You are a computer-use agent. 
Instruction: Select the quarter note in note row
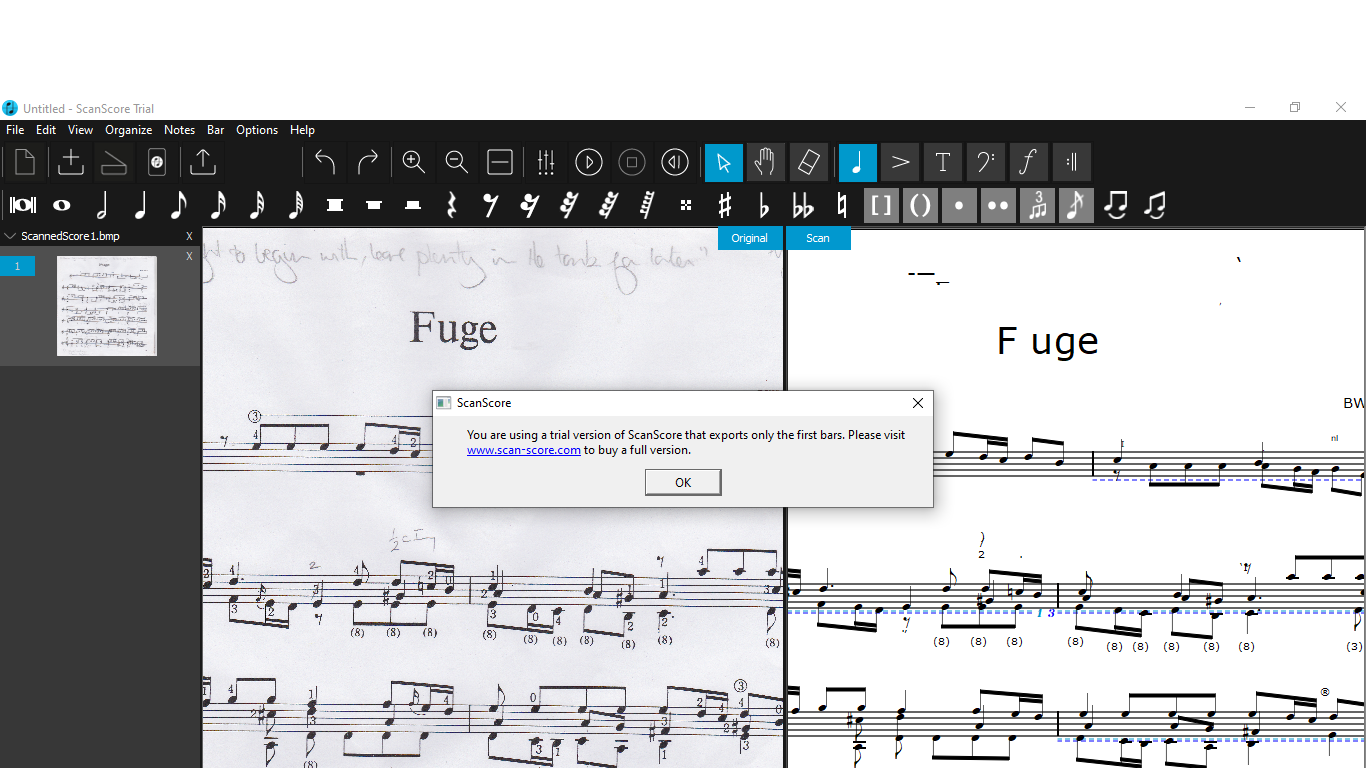click(140, 205)
